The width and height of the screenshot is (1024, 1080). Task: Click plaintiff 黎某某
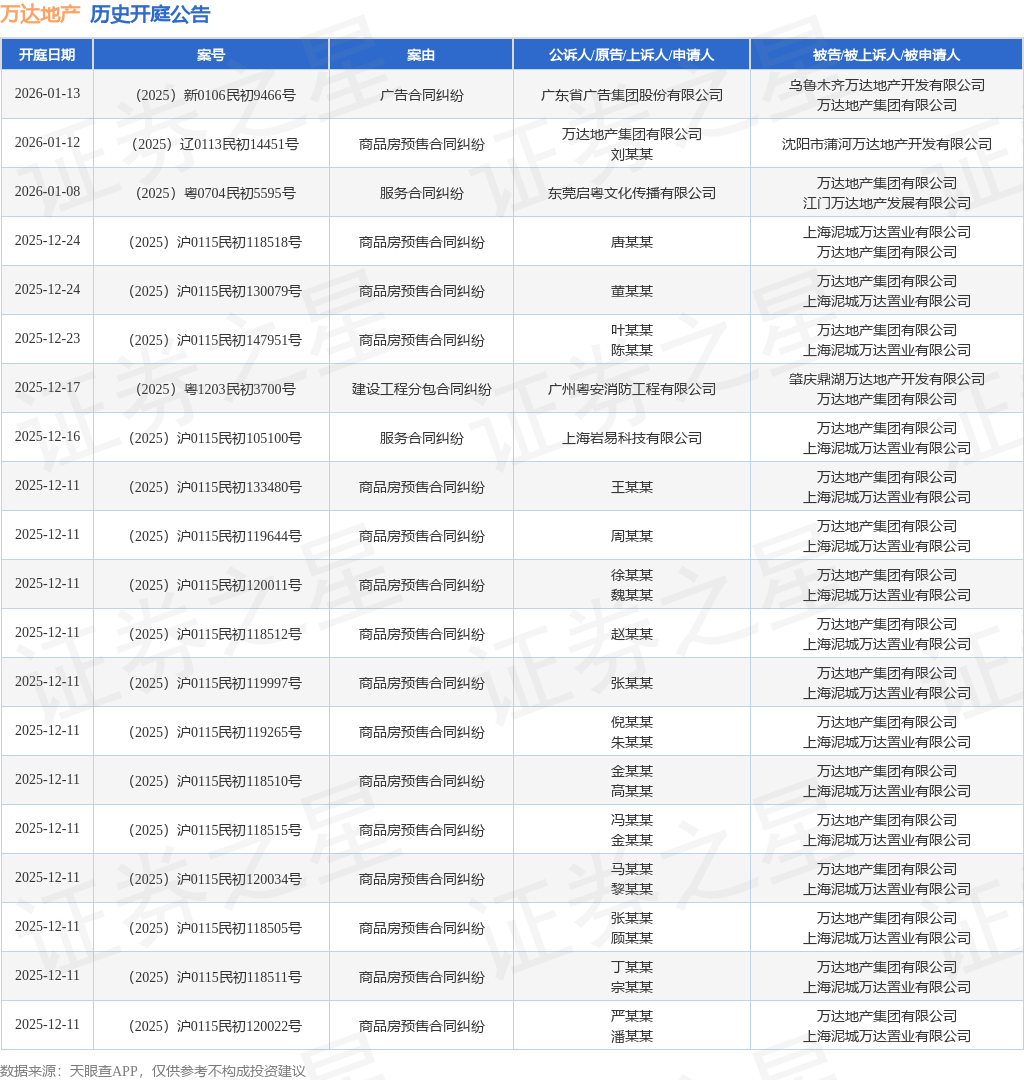coord(631,888)
